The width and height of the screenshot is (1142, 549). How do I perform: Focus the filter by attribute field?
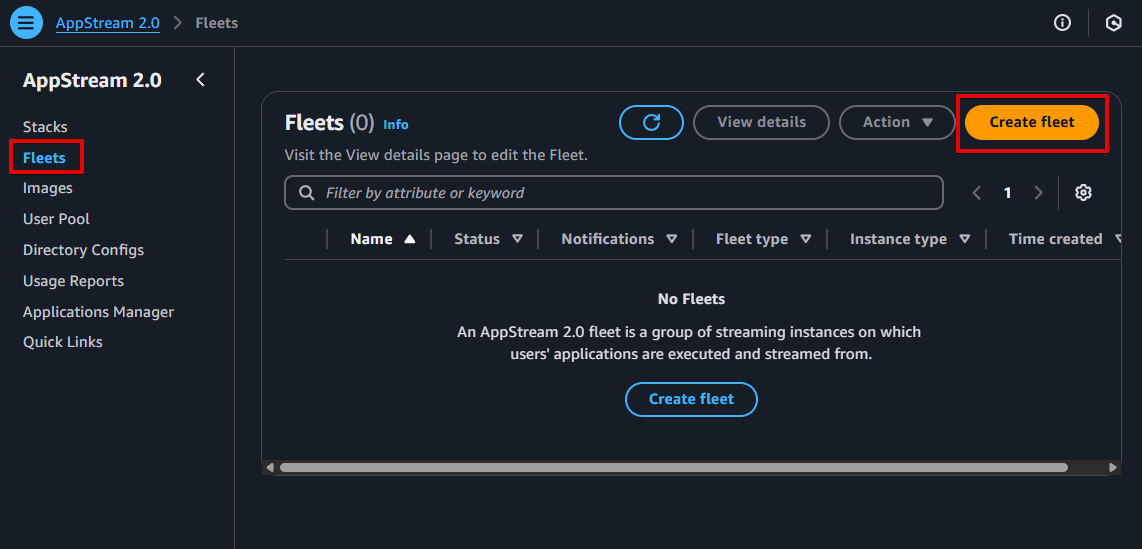pyautogui.click(x=613, y=193)
